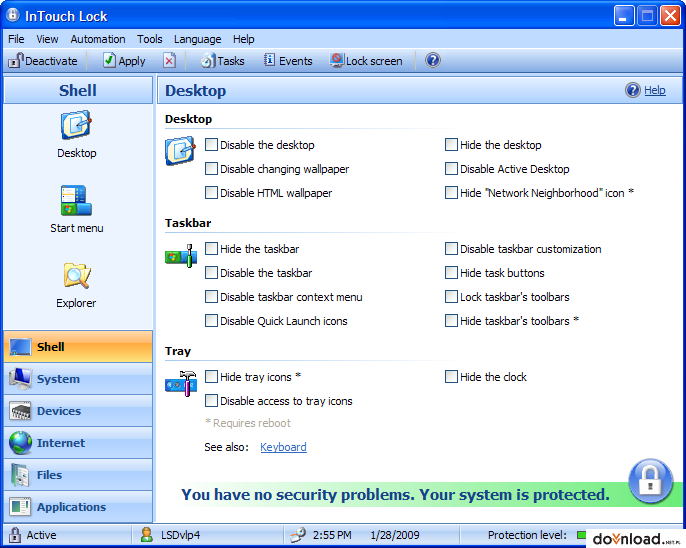686x548 pixels.
Task: Open the File menu
Action: click(x=16, y=39)
